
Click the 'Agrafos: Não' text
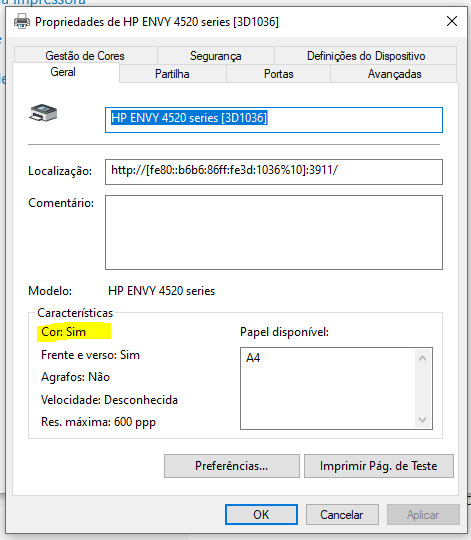click(x=75, y=377)
